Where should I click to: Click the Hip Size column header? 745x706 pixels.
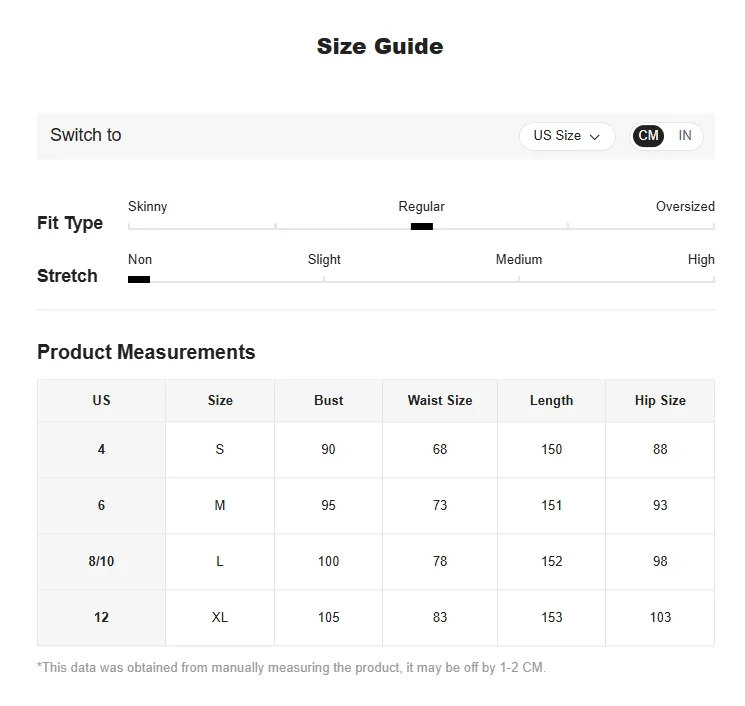pos(660,400)
